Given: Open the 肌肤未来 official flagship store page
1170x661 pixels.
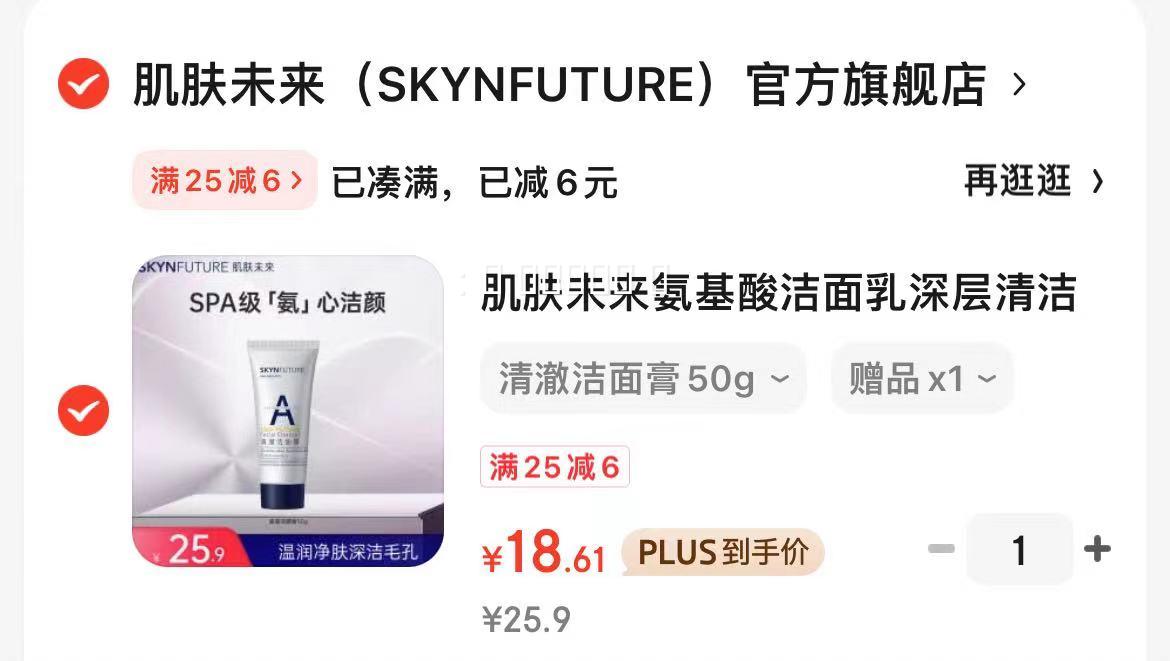Looking at the screenshot, I should tap(560, 84).
